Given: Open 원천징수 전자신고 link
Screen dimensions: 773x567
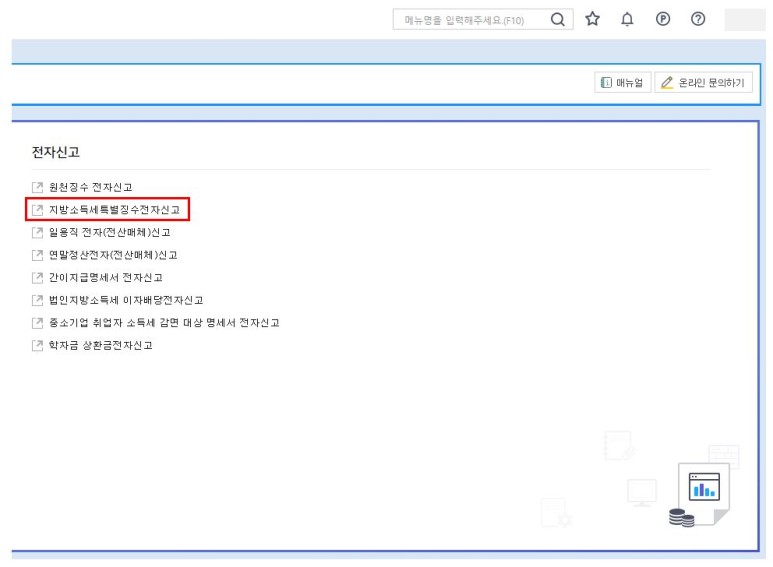Looking at the screenshot, I should 90,187.
